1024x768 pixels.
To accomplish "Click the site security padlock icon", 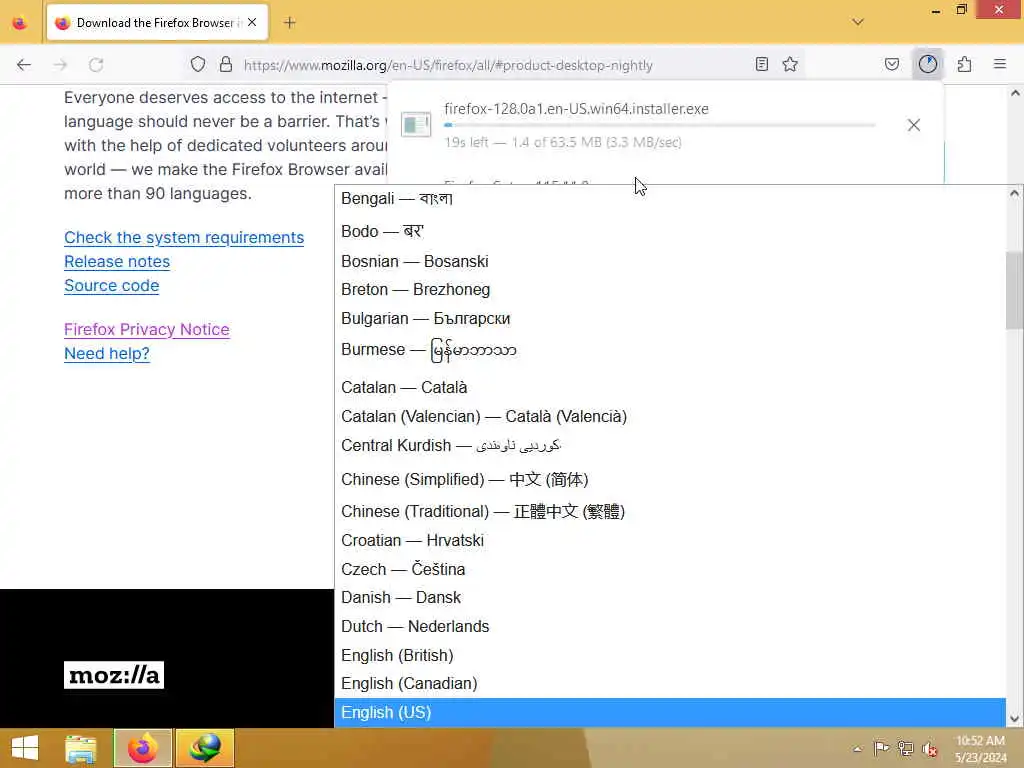I will 226,65.
